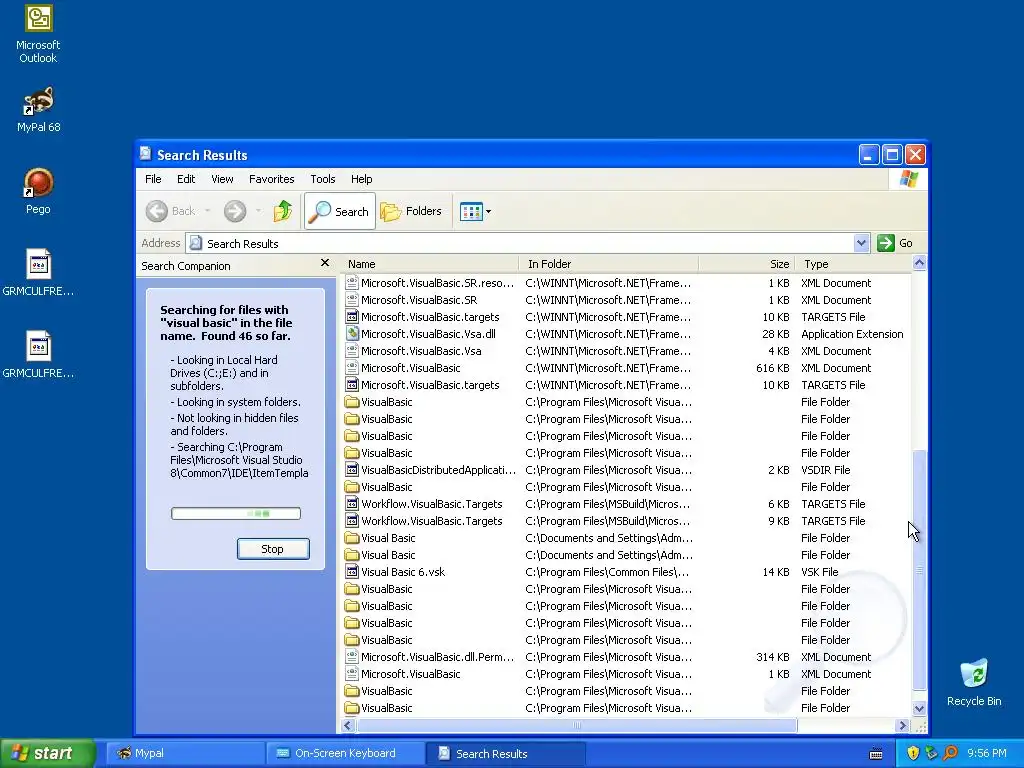The height and width of the screenshot is (768, 1024).
Task: Open the Start menu
Action: tap(48, 753)
